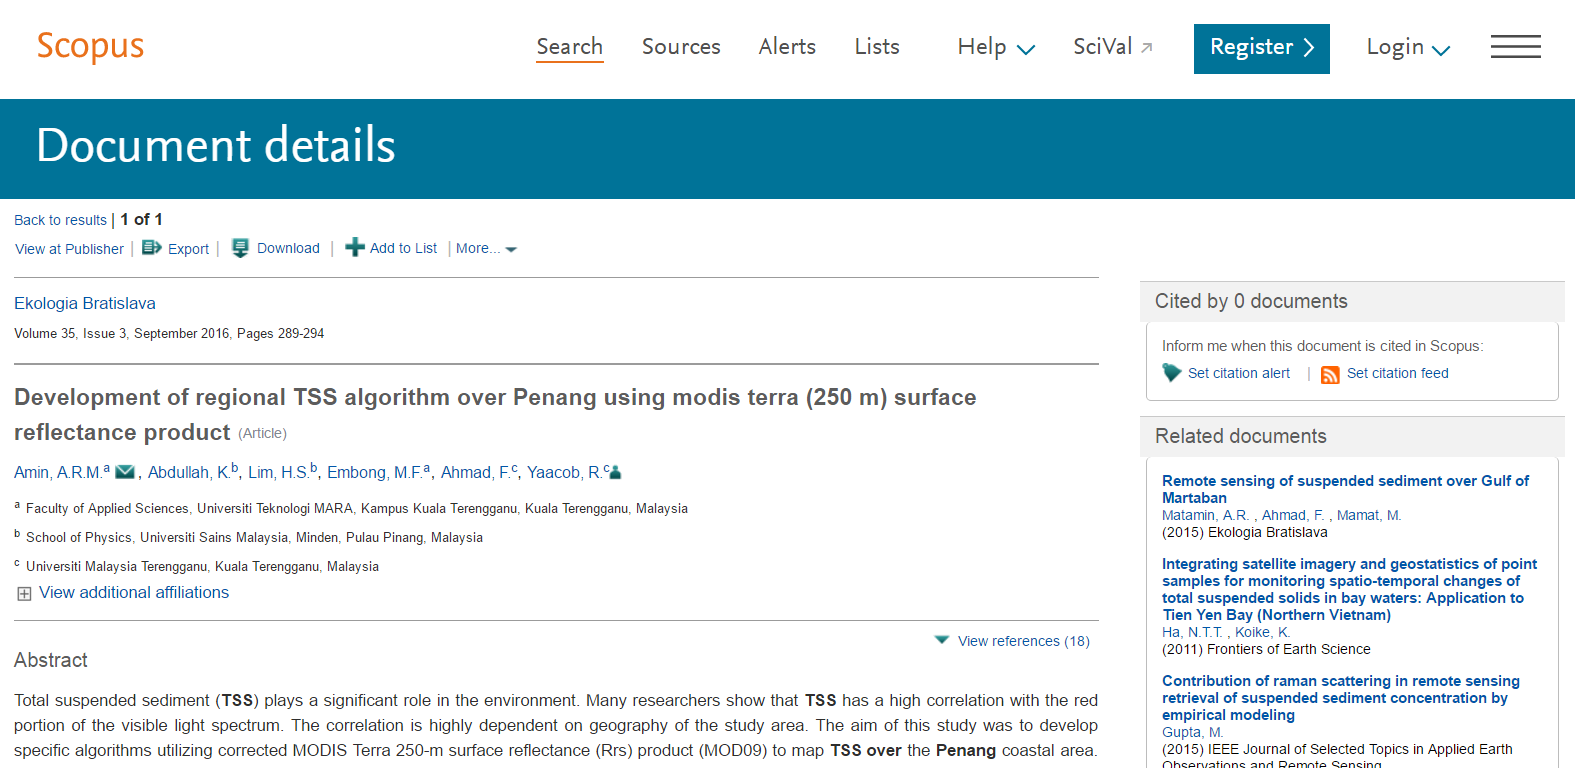Screen dimensions: 1575x768
Task: Click the Download link text
Action: point(288,248)
